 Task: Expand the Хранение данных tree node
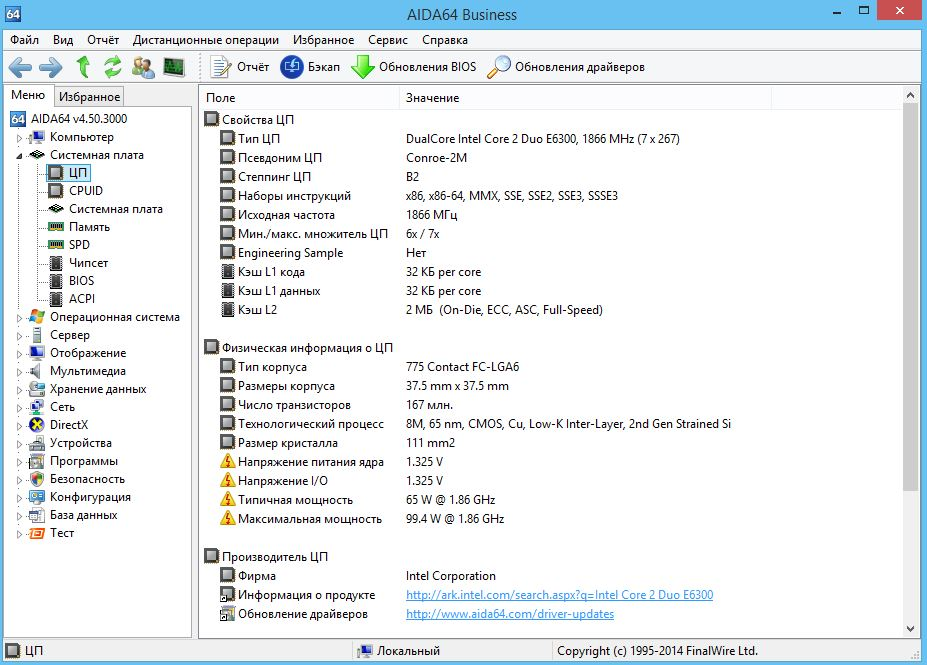(20, 390)
